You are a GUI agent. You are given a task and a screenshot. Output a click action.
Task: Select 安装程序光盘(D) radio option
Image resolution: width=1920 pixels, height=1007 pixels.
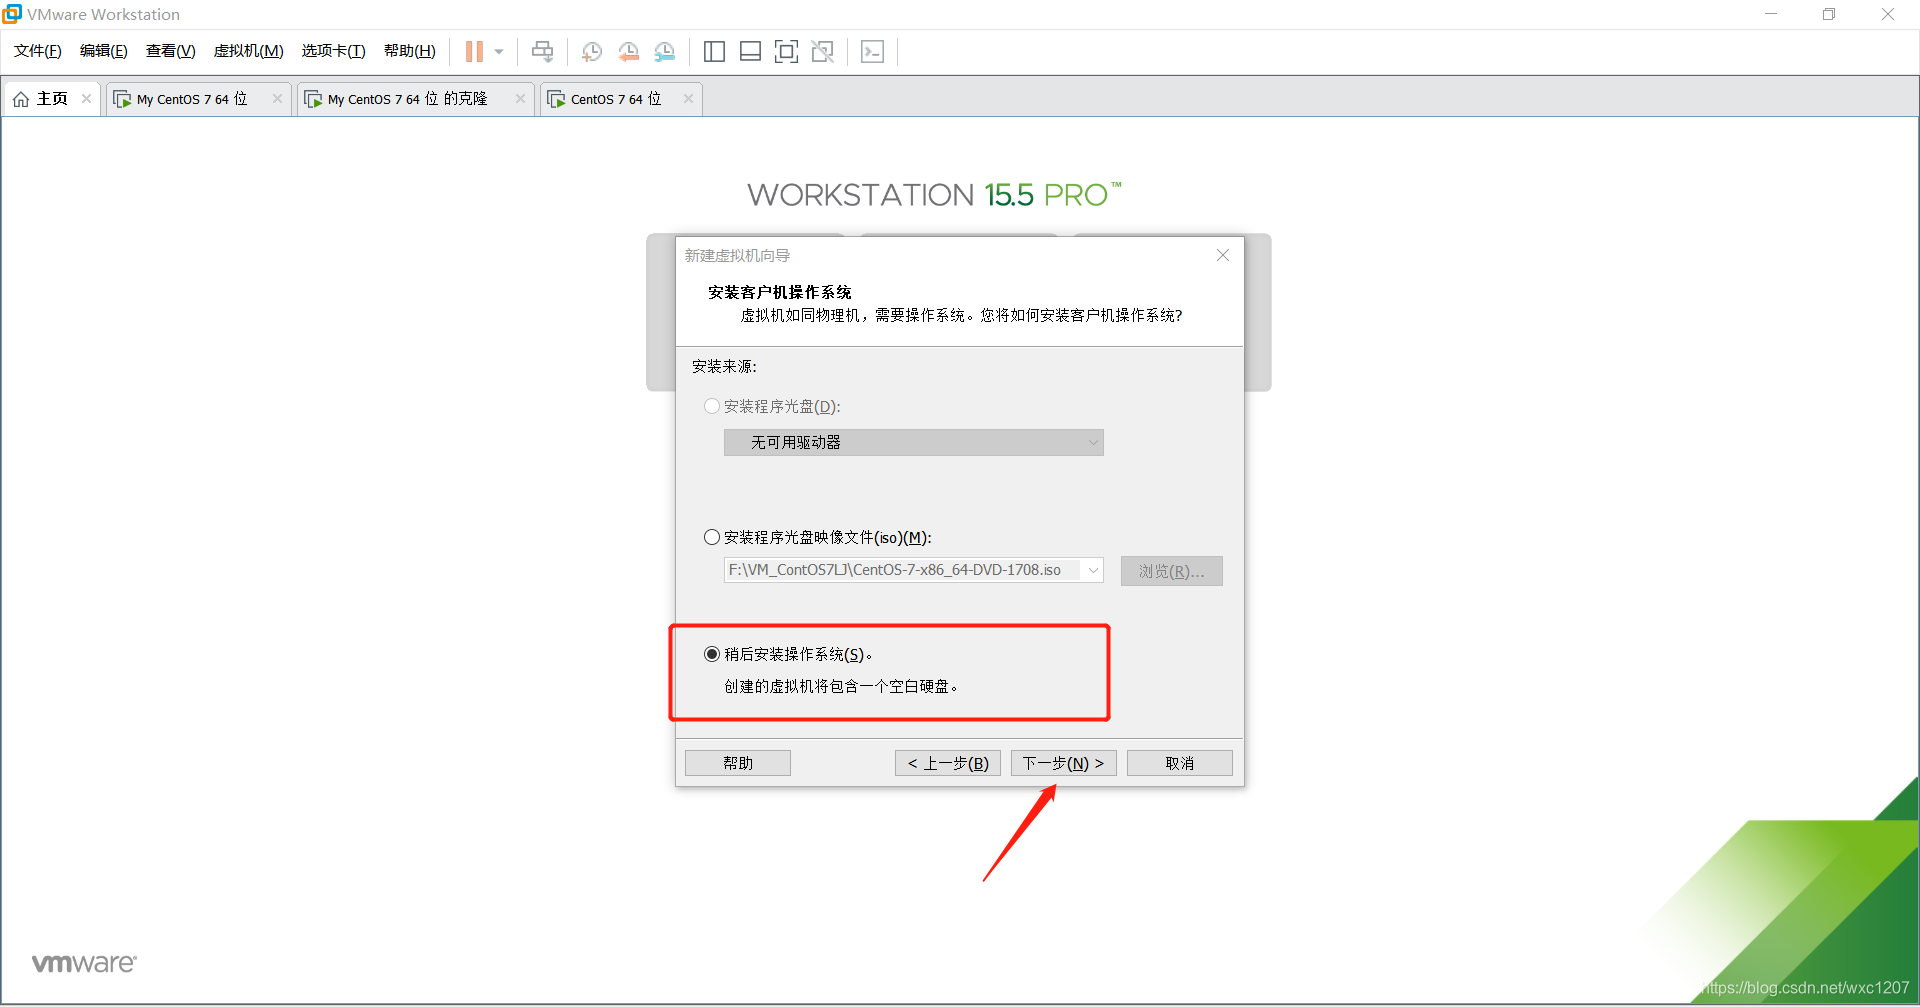(x=712, y=406)
